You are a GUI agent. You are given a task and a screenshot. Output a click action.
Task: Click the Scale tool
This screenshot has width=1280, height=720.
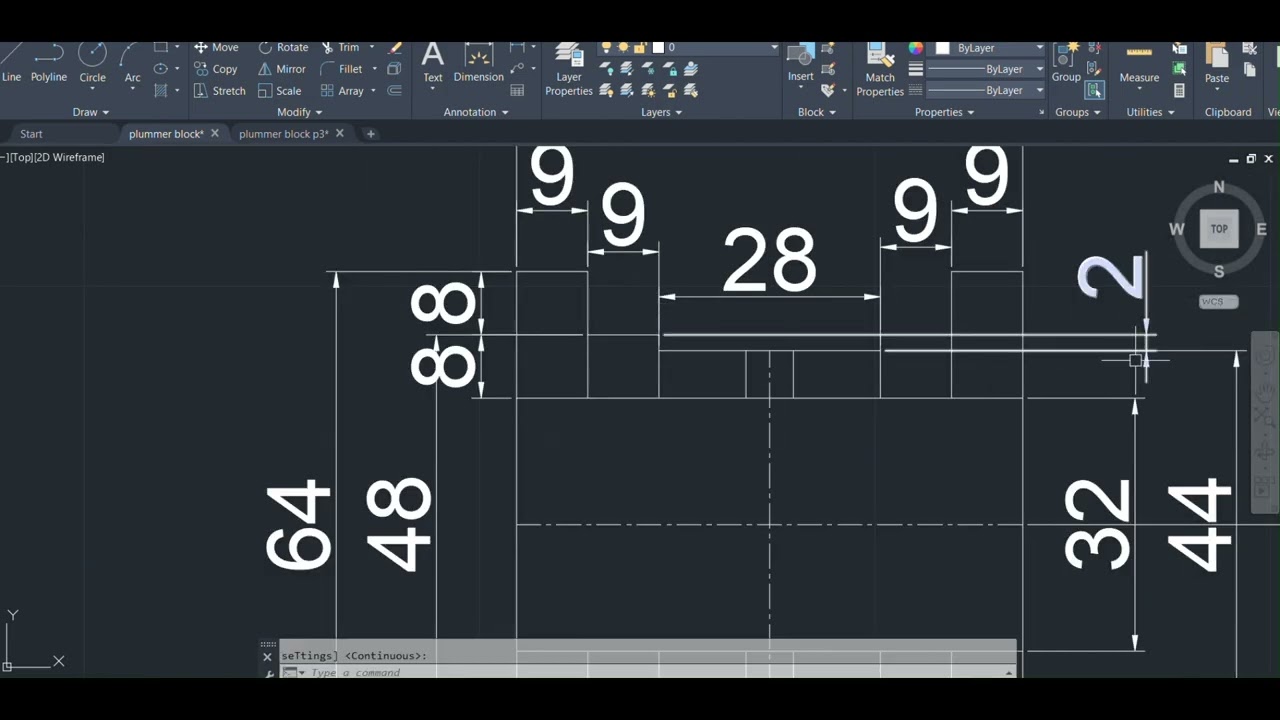click(x=279, y=91)
